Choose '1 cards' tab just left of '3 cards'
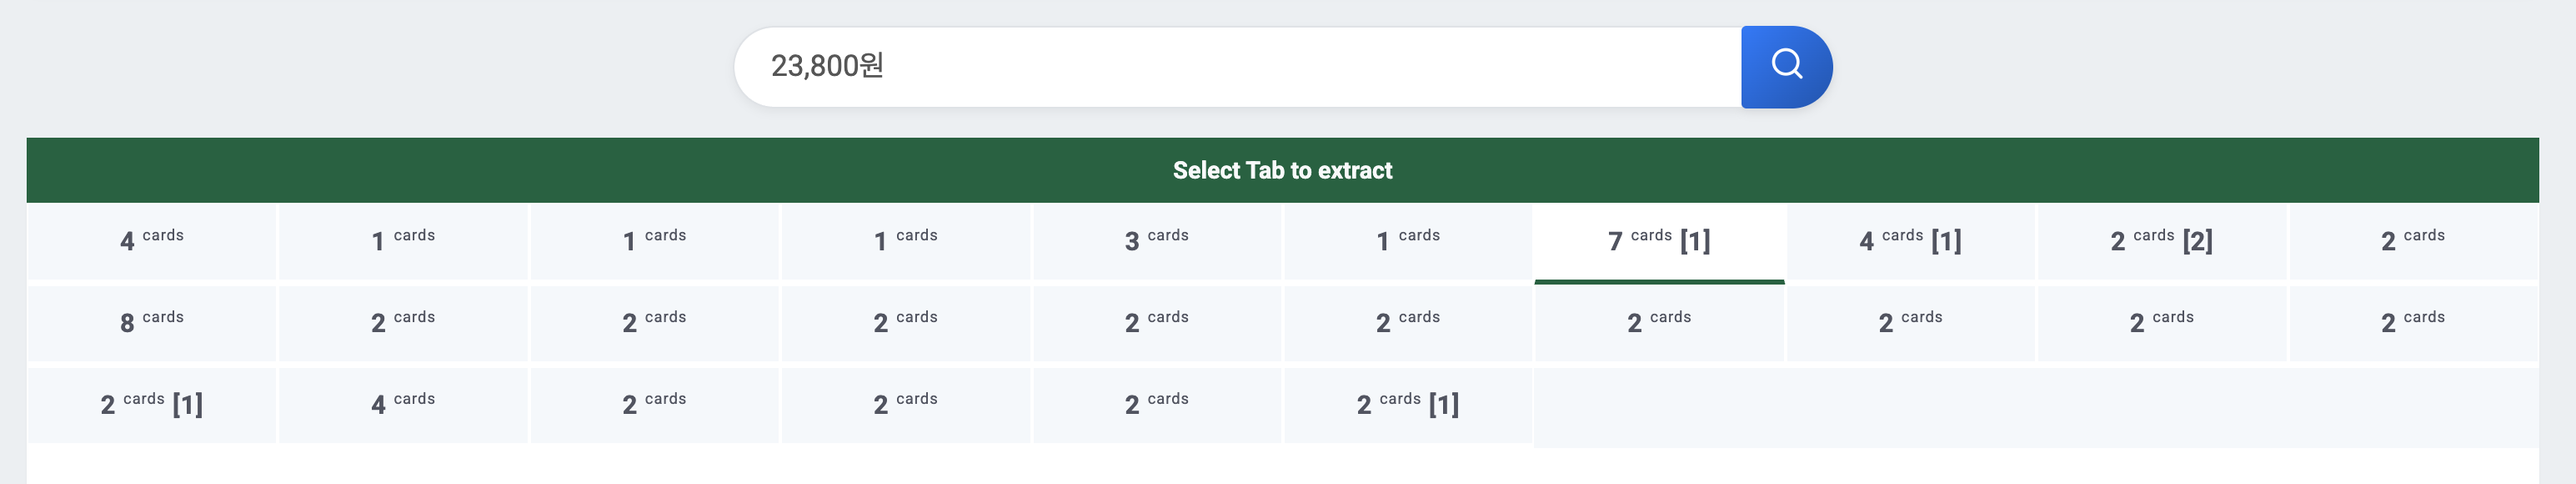The image size is (2576, 484). tap(905, 241)
